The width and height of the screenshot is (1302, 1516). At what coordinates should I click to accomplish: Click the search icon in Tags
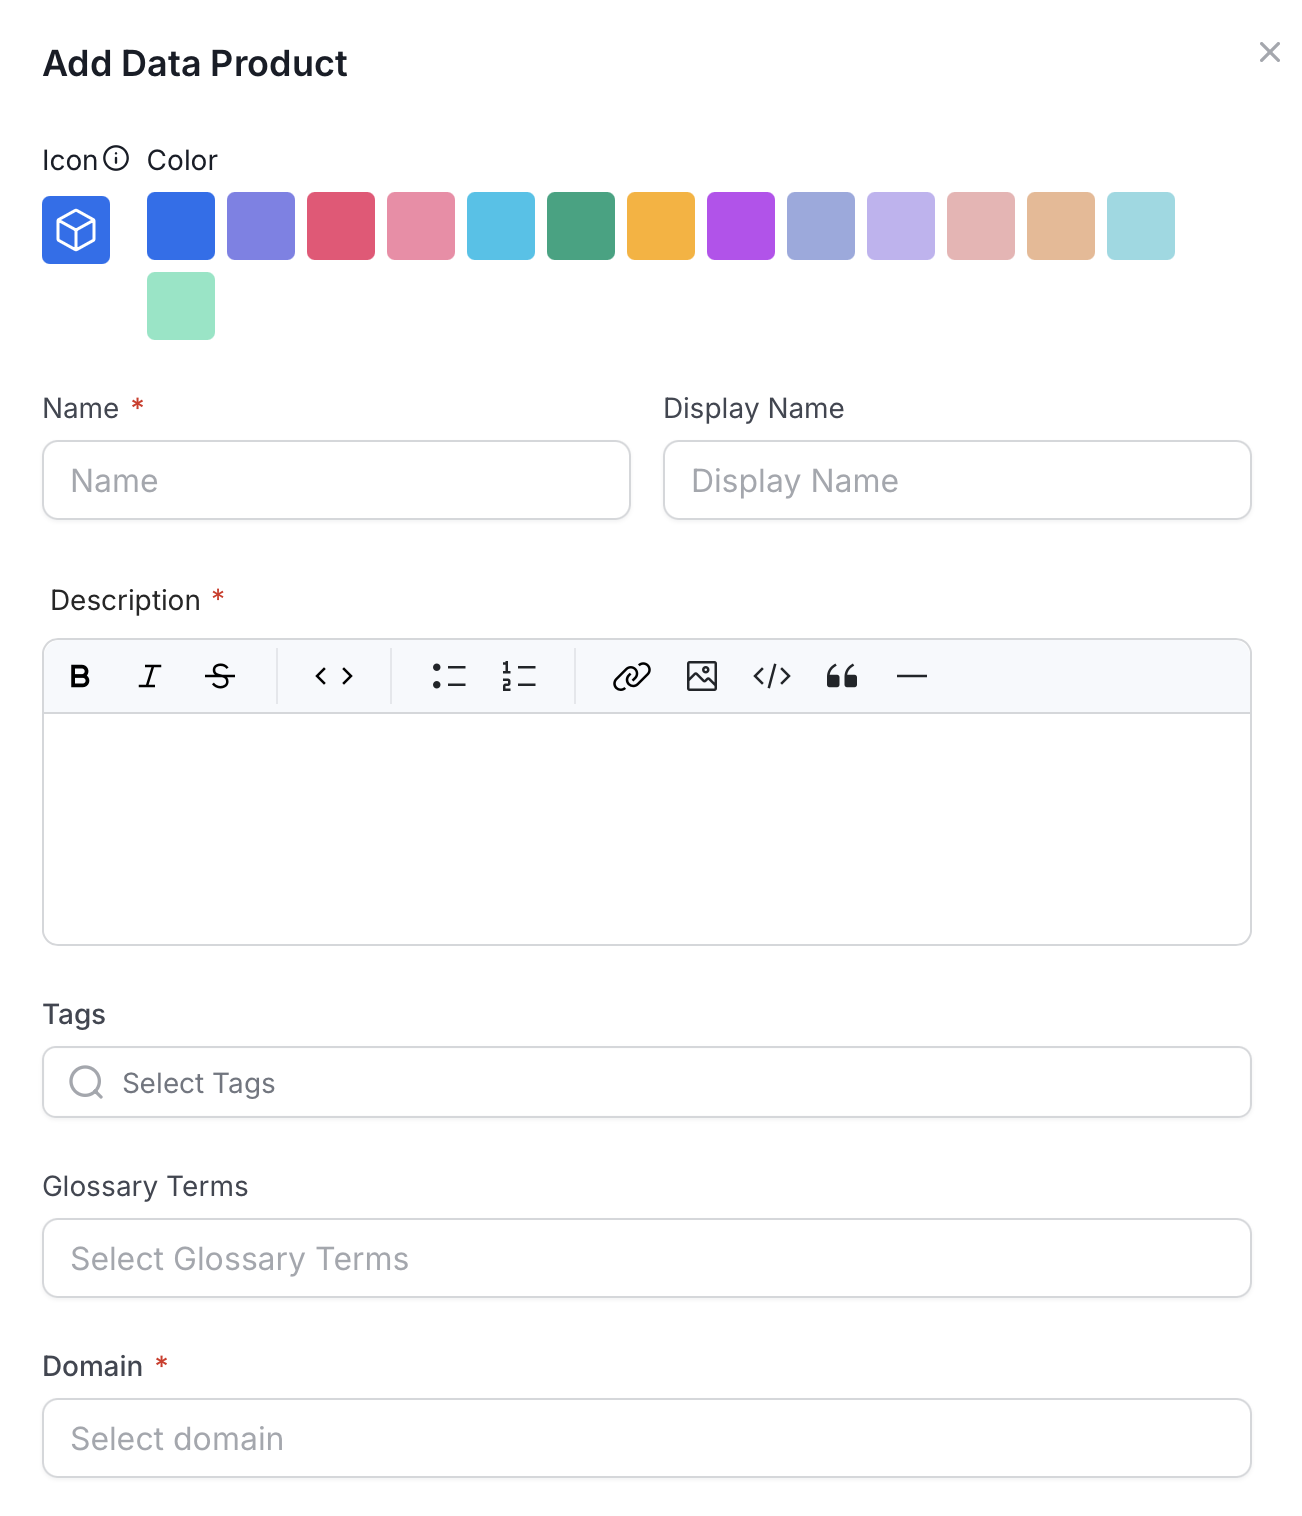86,1082
